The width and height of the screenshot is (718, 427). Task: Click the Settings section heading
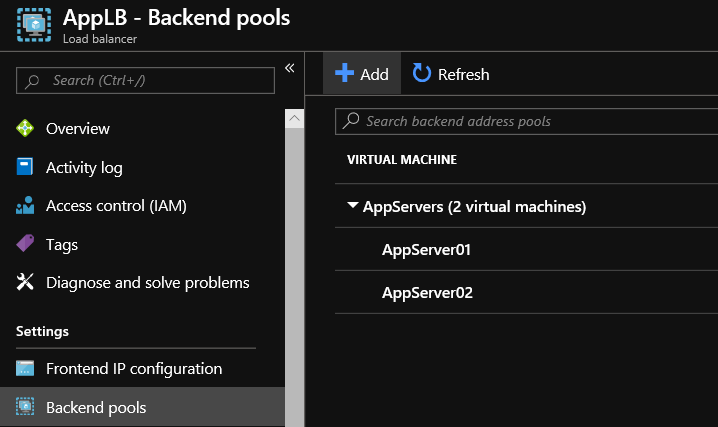42,331
